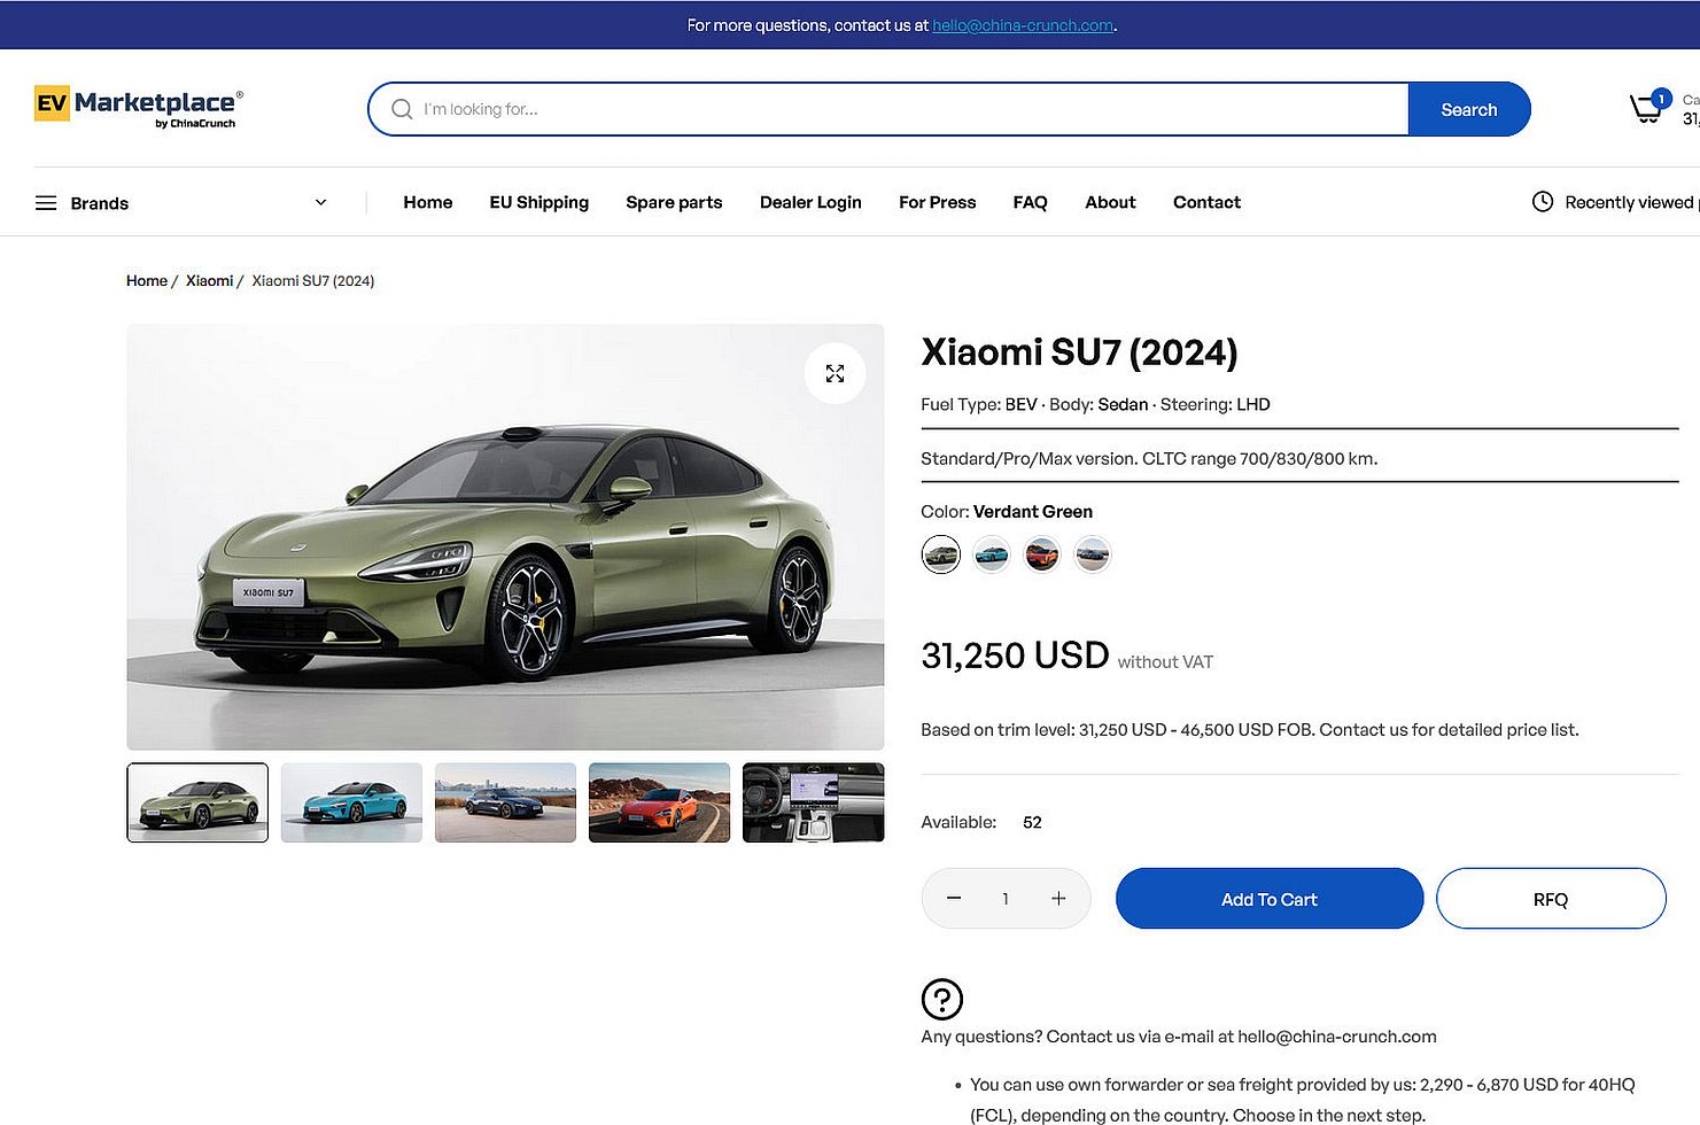The width and height of the screenshot is (1700, 1125).
Task: Expand the Brands dropdown chevron
Action: (320, 202)
